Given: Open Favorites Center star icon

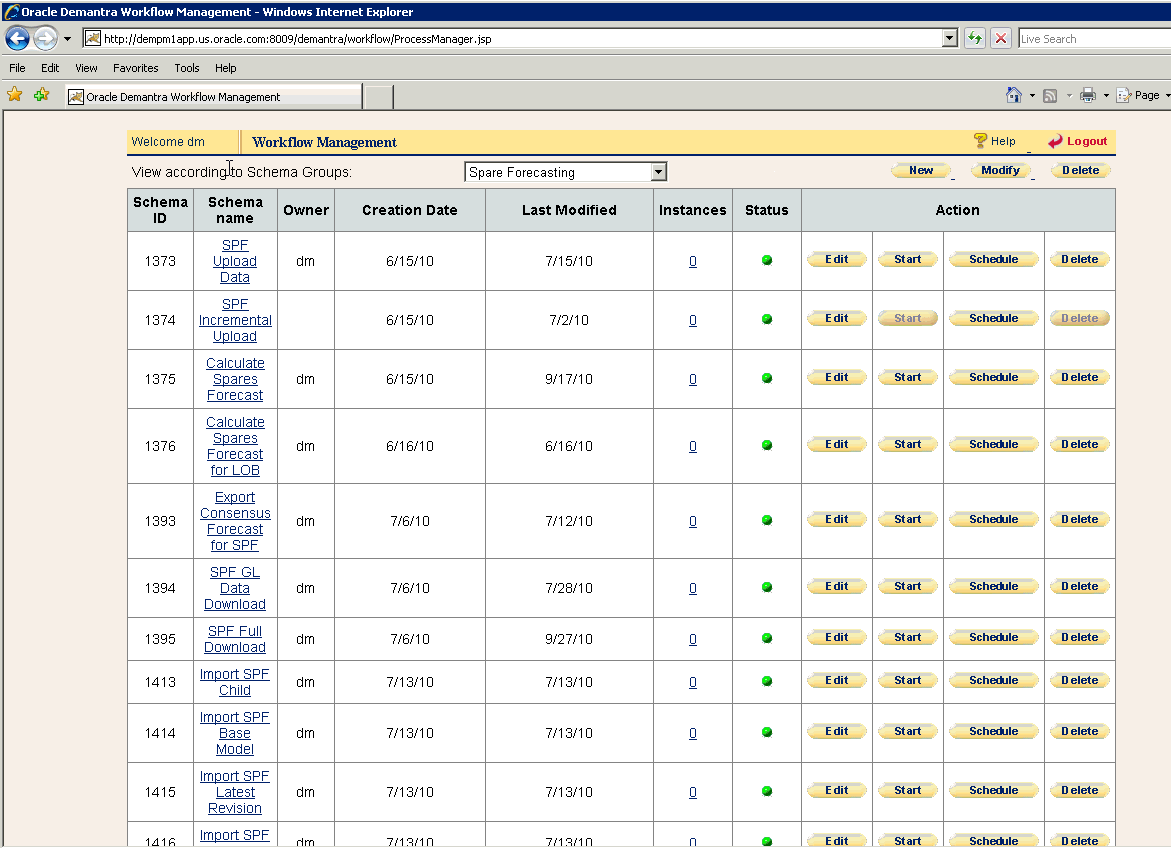Looking at the screenshot, I should [15, 95].
